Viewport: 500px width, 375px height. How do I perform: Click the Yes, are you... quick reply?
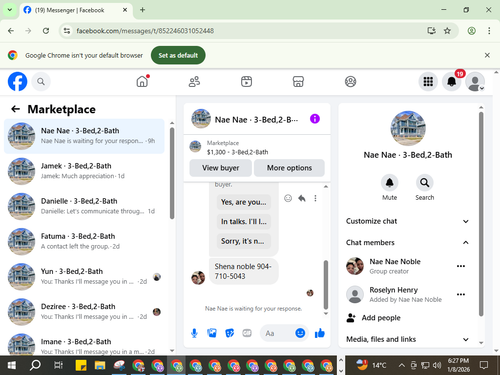(244, 202)
